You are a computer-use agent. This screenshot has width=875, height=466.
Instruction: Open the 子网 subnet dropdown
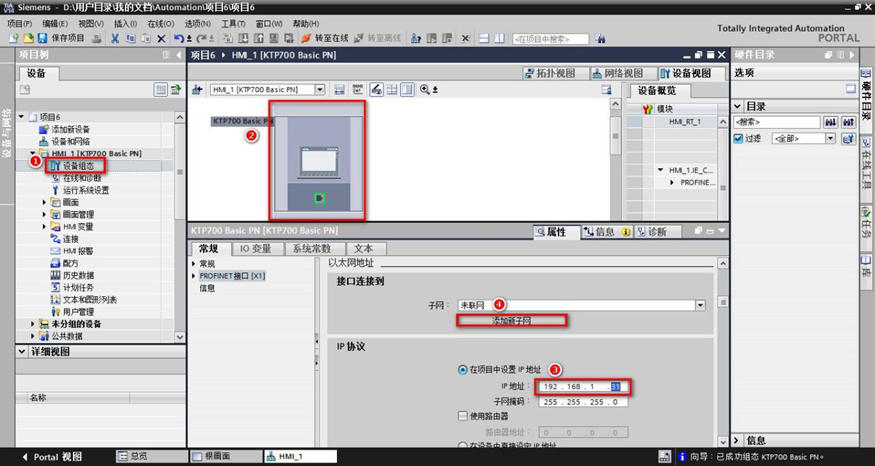tap(700, 305)
